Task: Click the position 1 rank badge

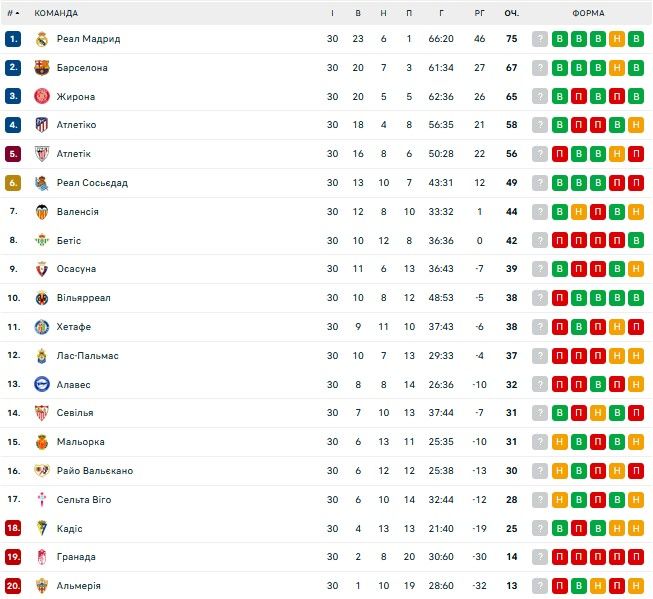Action: (x=13, y=39)
